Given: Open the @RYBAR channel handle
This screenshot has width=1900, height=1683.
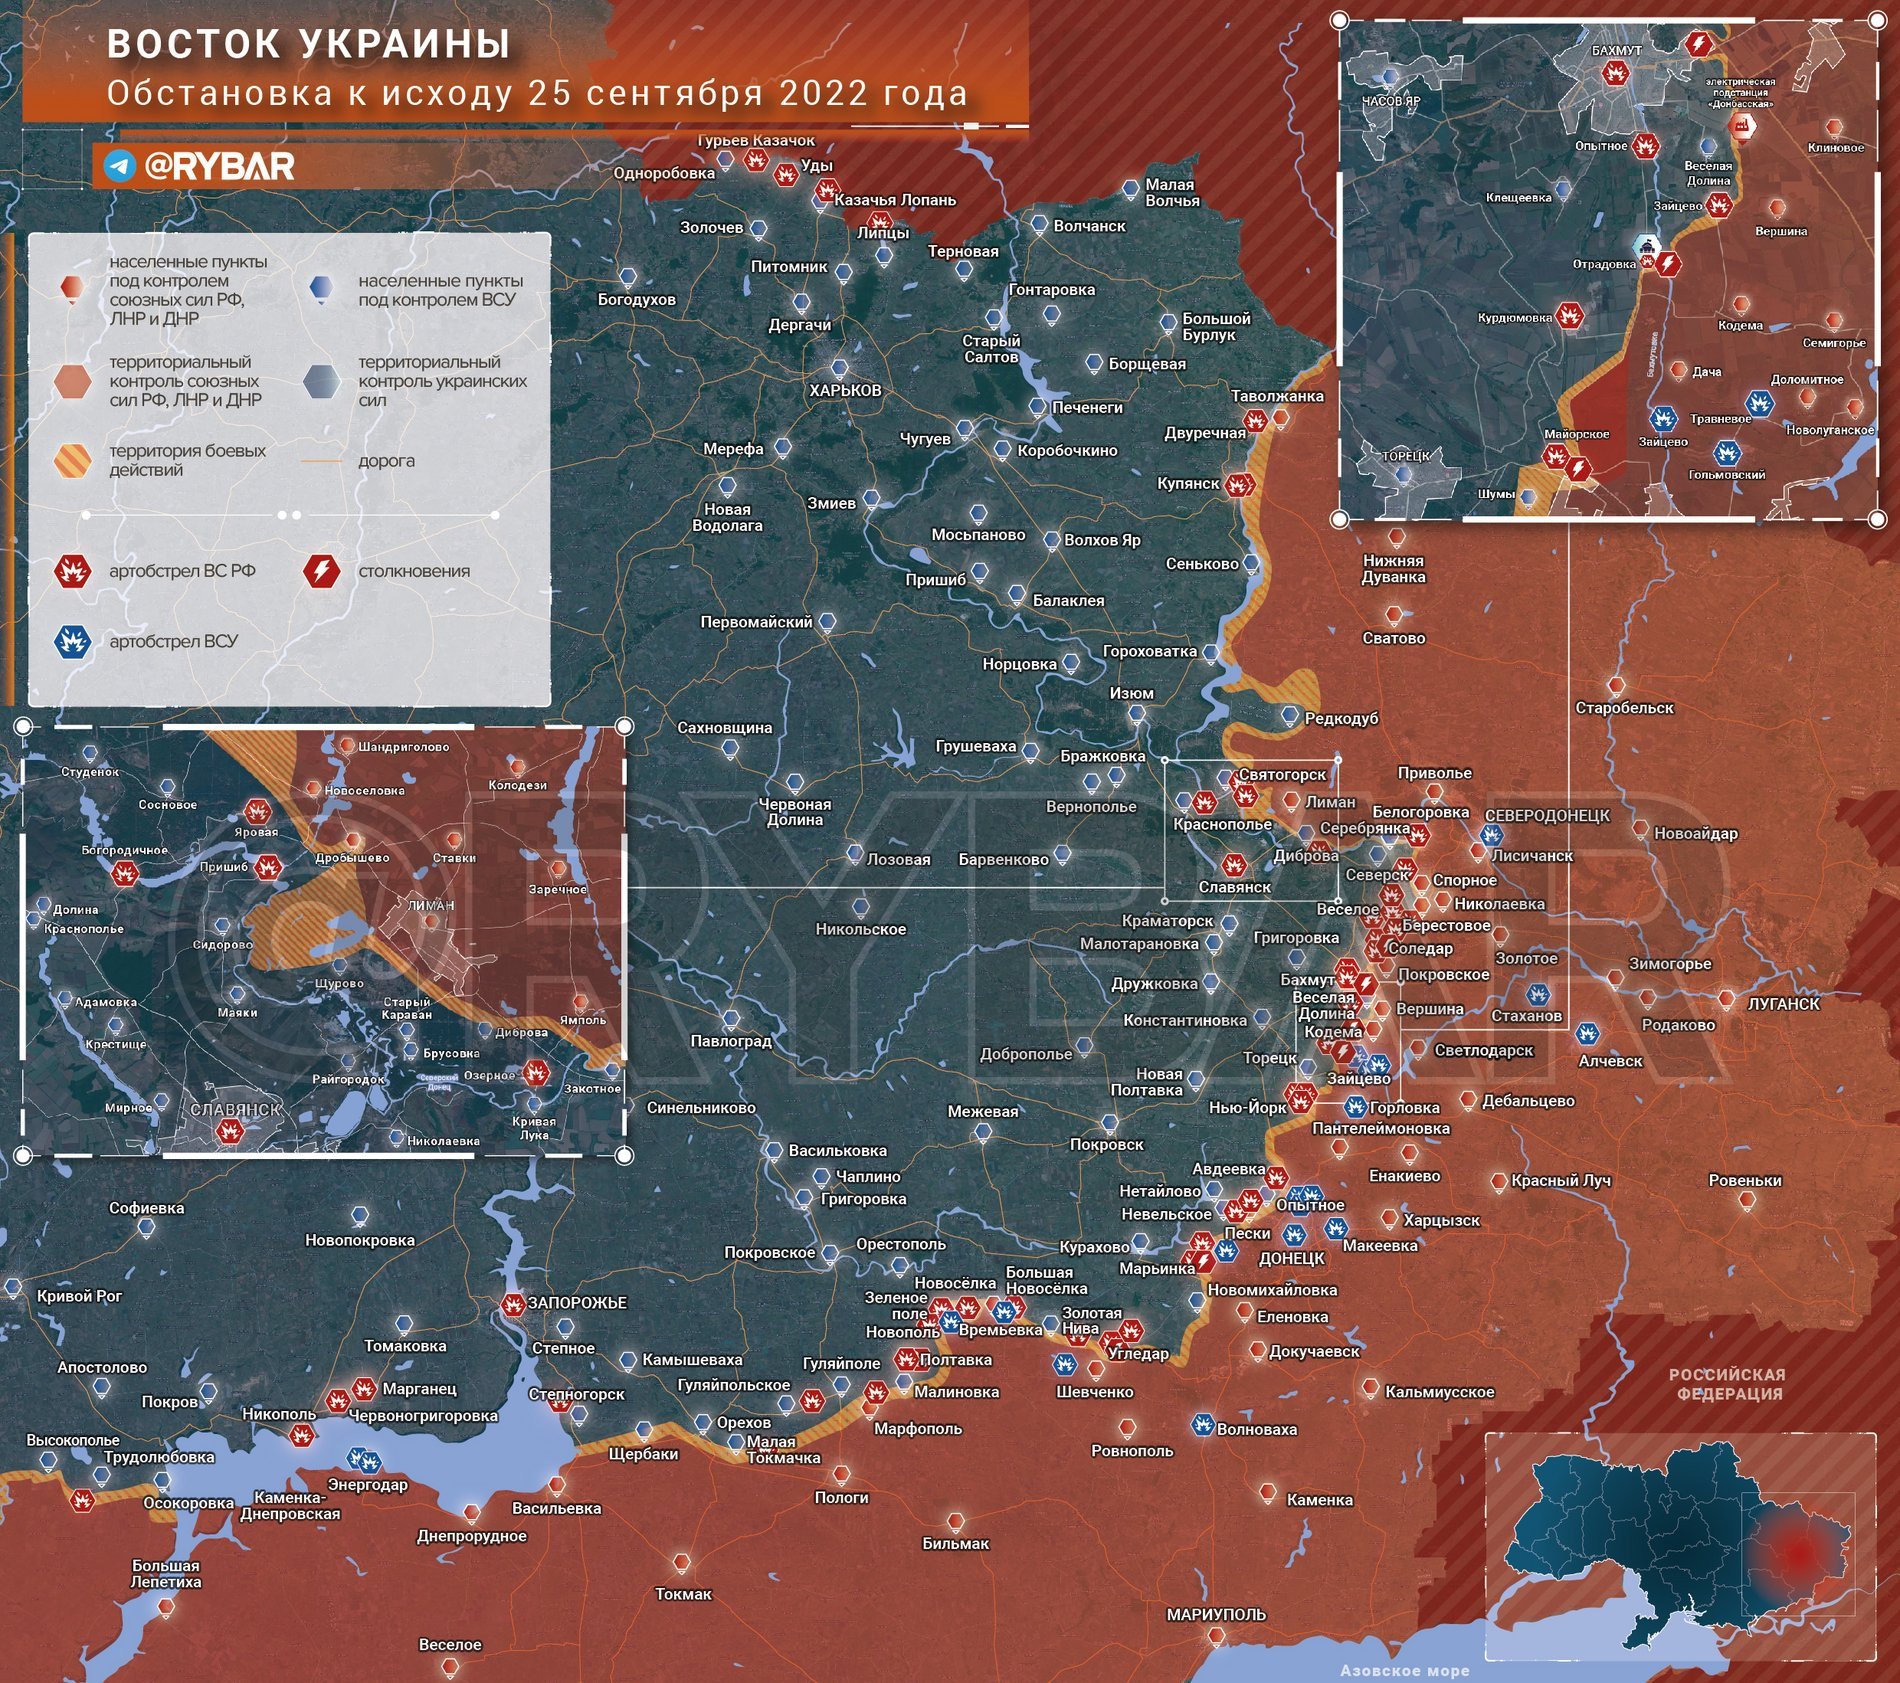Looking at the screenshot, I should point(219,166).
